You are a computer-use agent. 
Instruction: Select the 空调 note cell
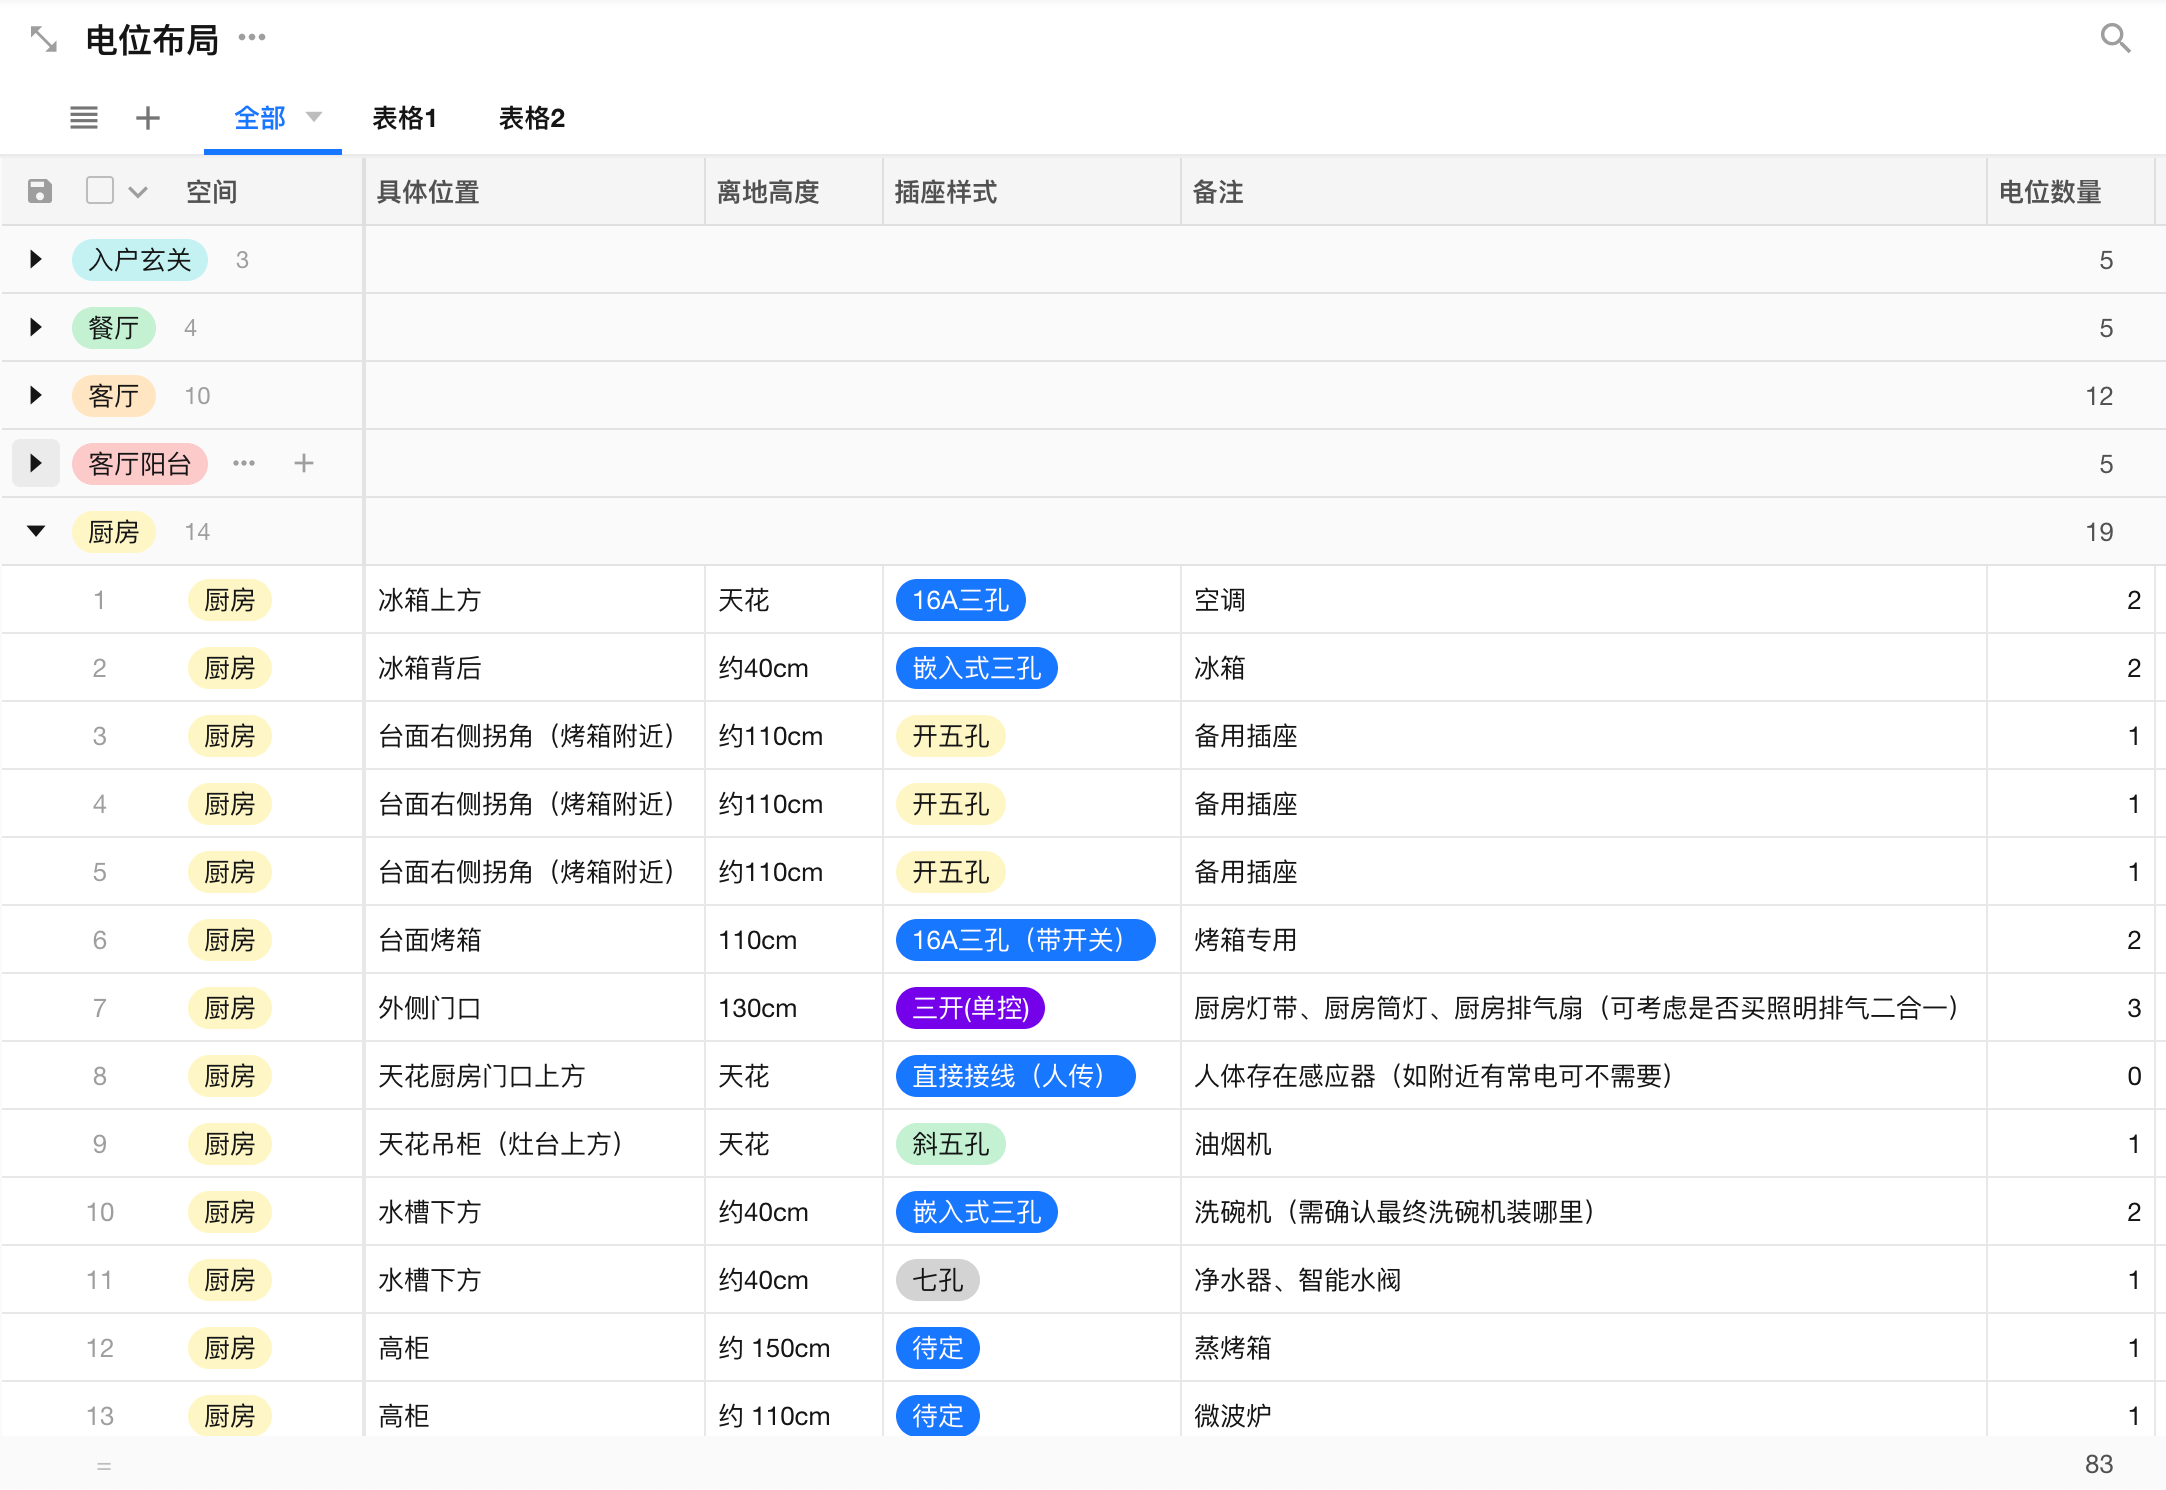coord(1584,600)
